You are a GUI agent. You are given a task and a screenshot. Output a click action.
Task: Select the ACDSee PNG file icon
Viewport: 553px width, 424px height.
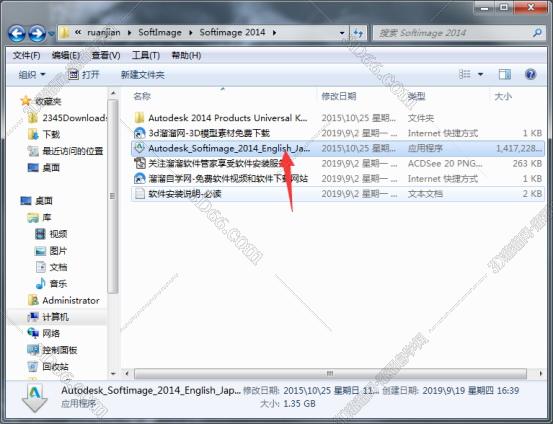coord(140,163)
